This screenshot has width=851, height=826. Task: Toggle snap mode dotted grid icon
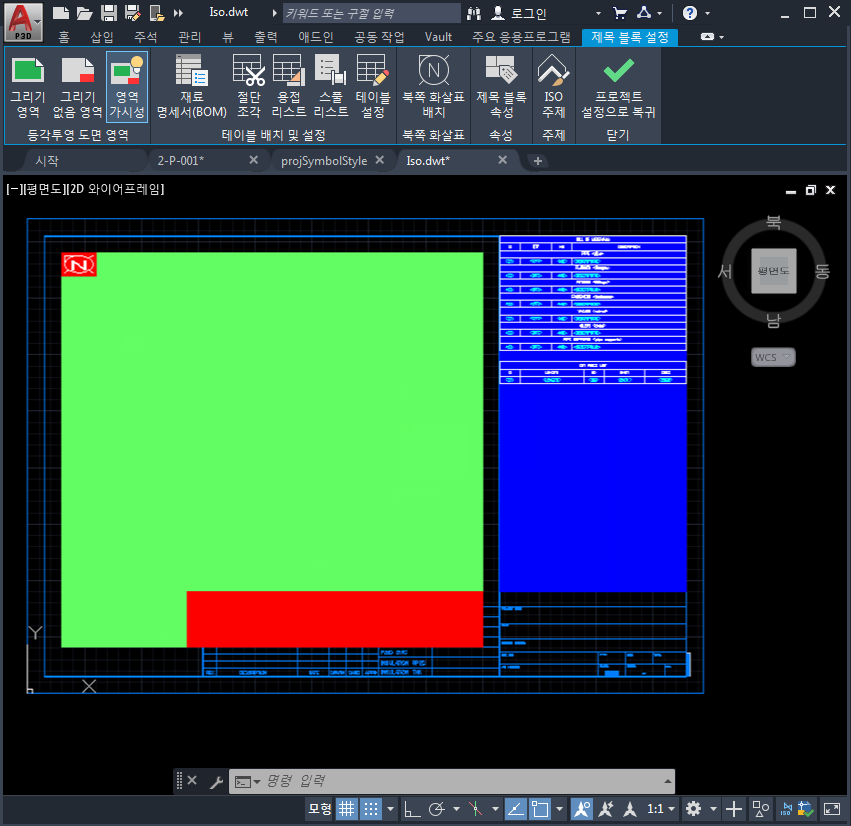tap(371, 809)
